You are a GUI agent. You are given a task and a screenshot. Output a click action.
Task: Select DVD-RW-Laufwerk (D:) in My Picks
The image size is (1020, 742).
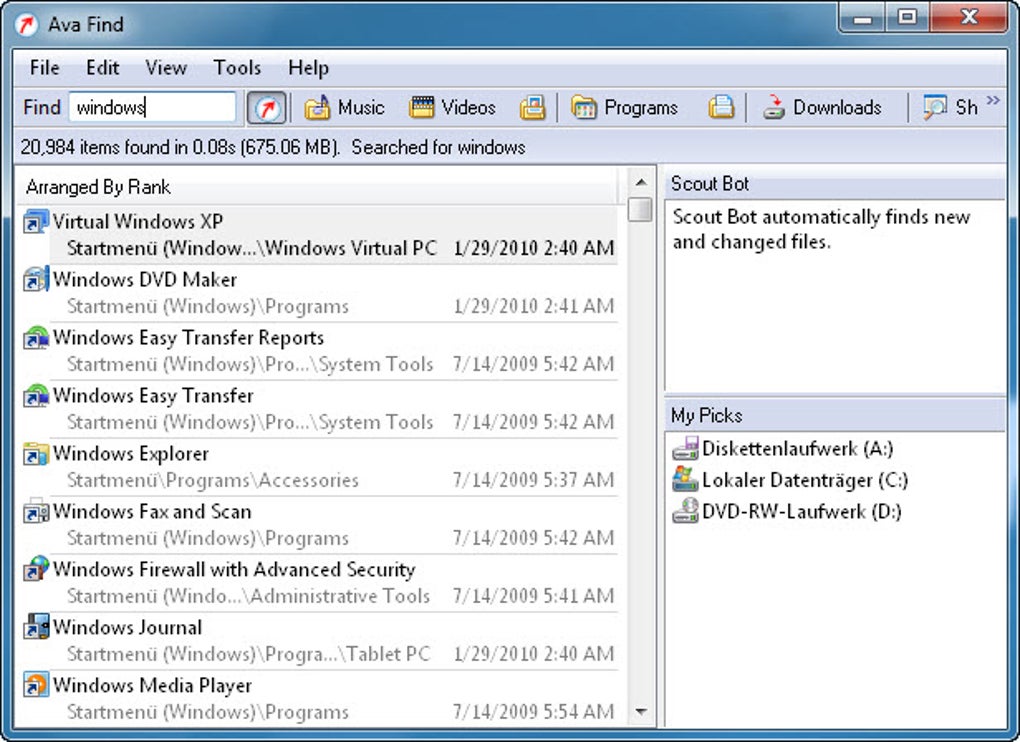pos(786,511)
